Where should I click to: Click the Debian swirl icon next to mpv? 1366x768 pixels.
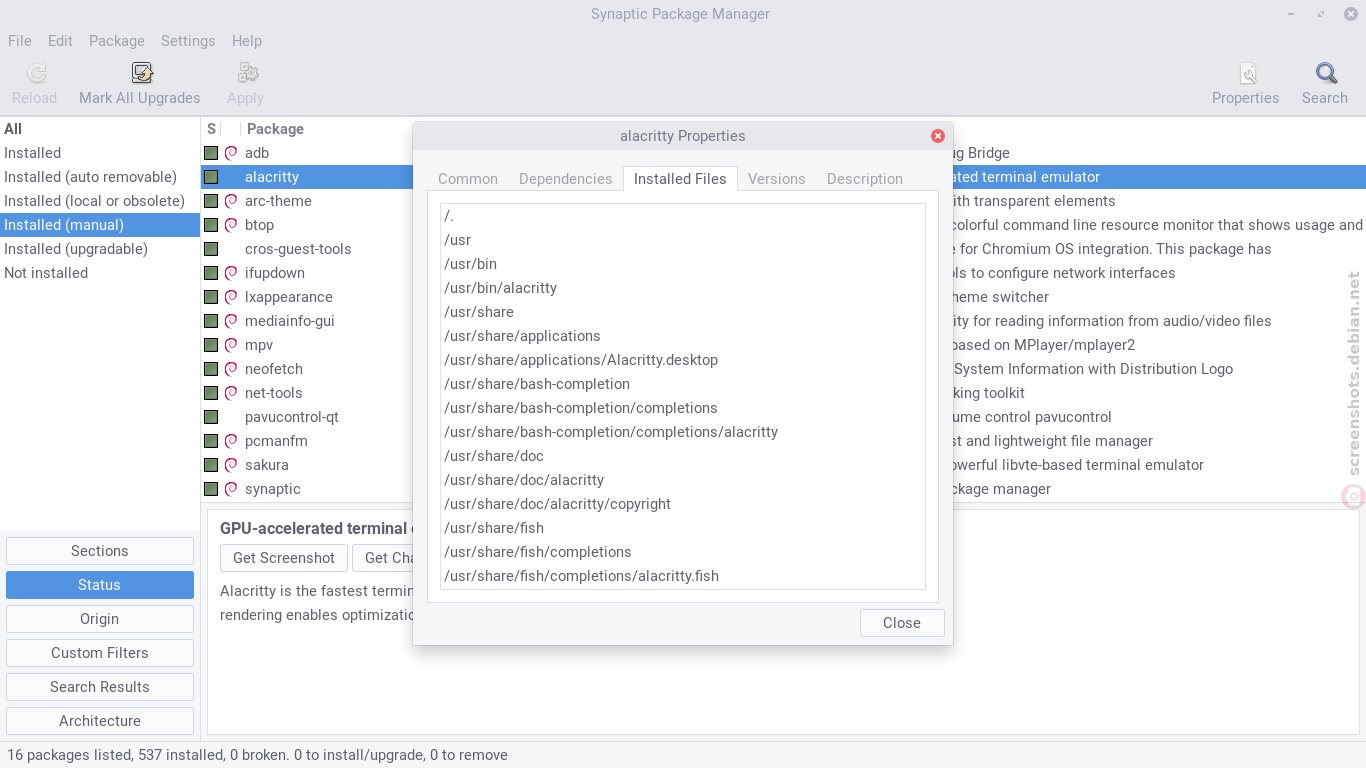coord(231,345)
